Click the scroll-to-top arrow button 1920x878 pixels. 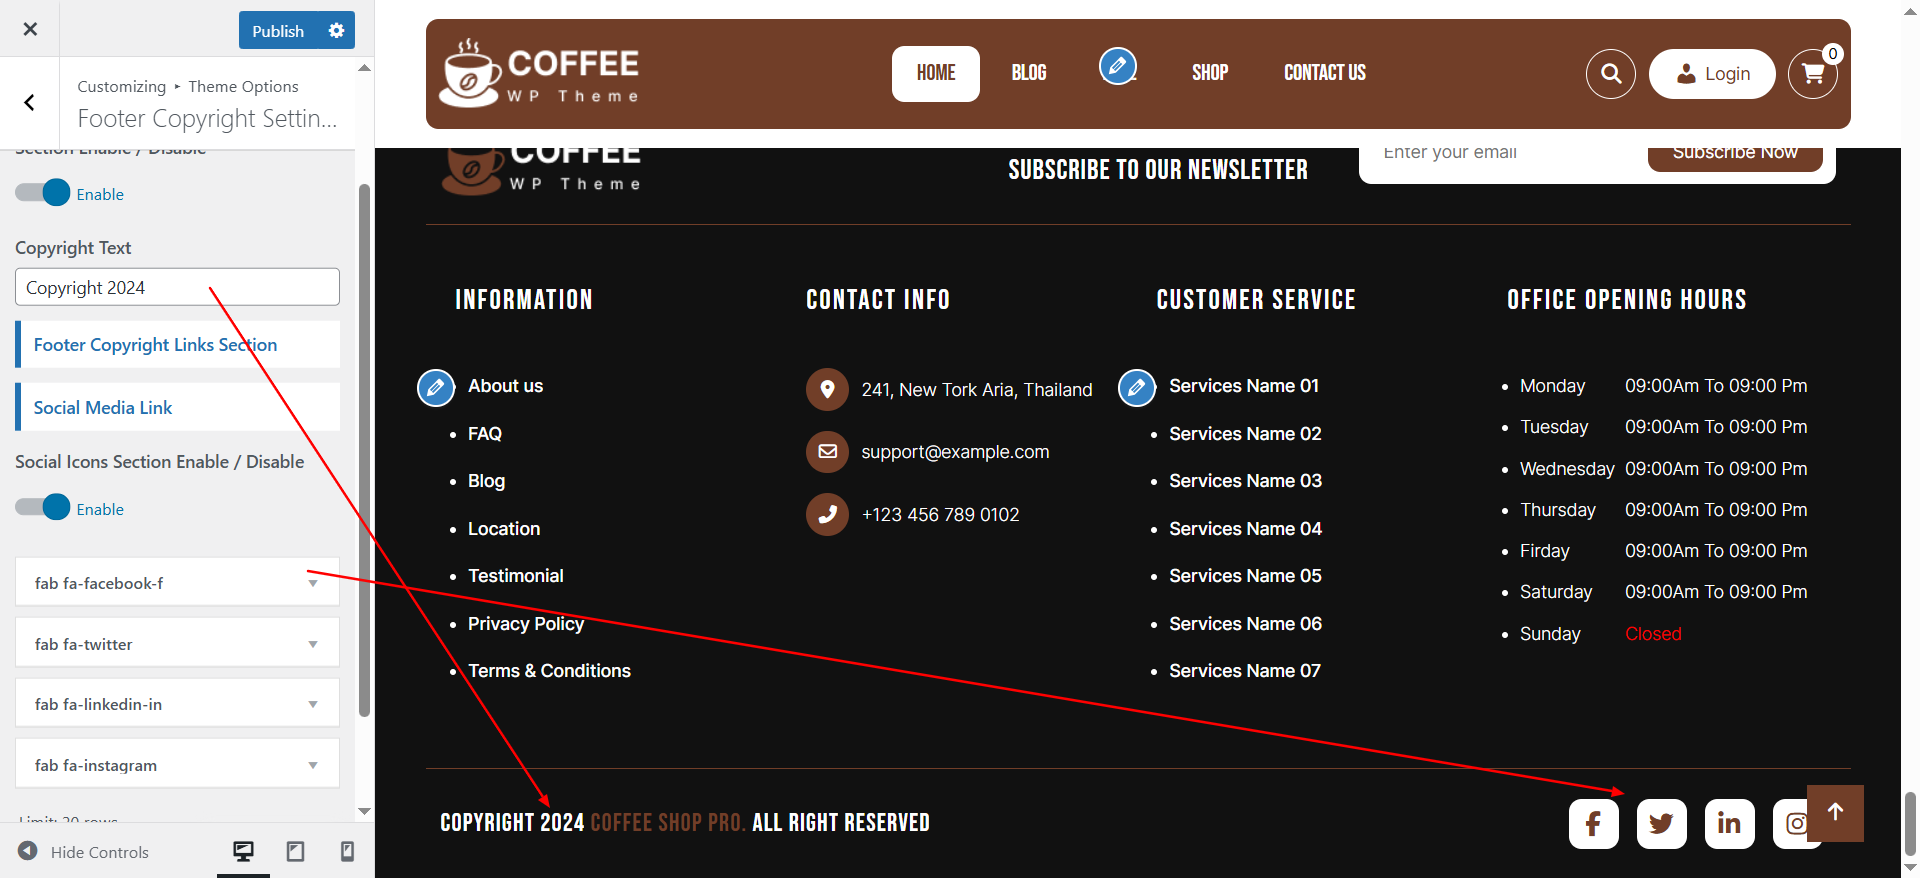click(x=1835, y=813)
